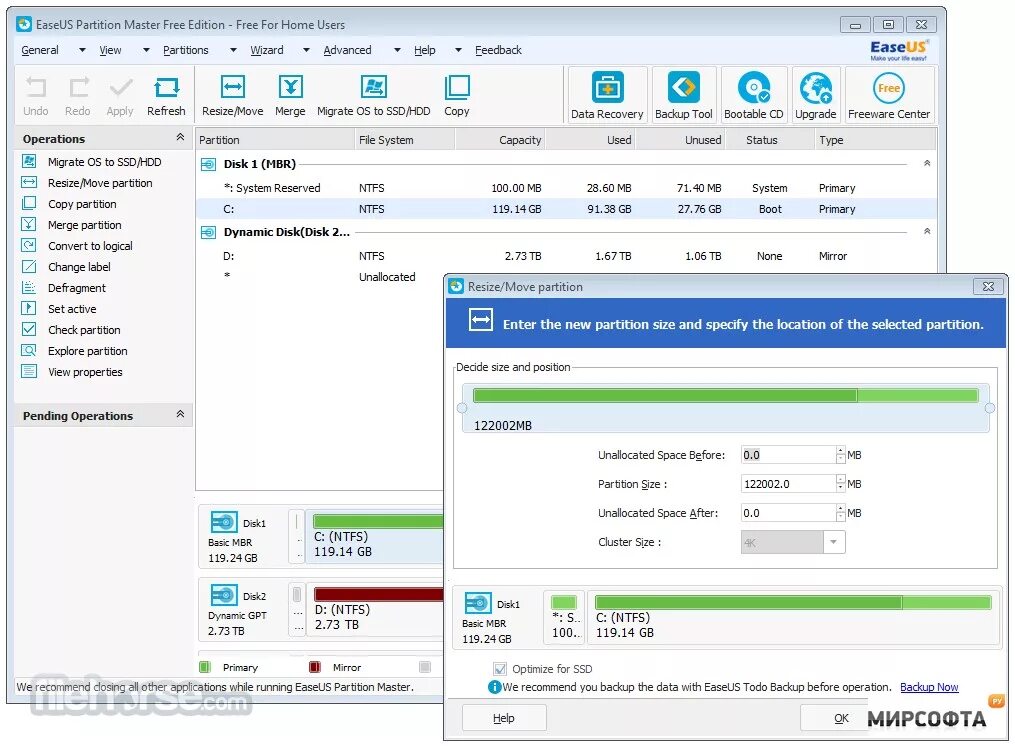This screenshot has width=1015, height=746.
Task: Collapse the Disk 1 (MBR) group
Action: (x=927, y=163)
